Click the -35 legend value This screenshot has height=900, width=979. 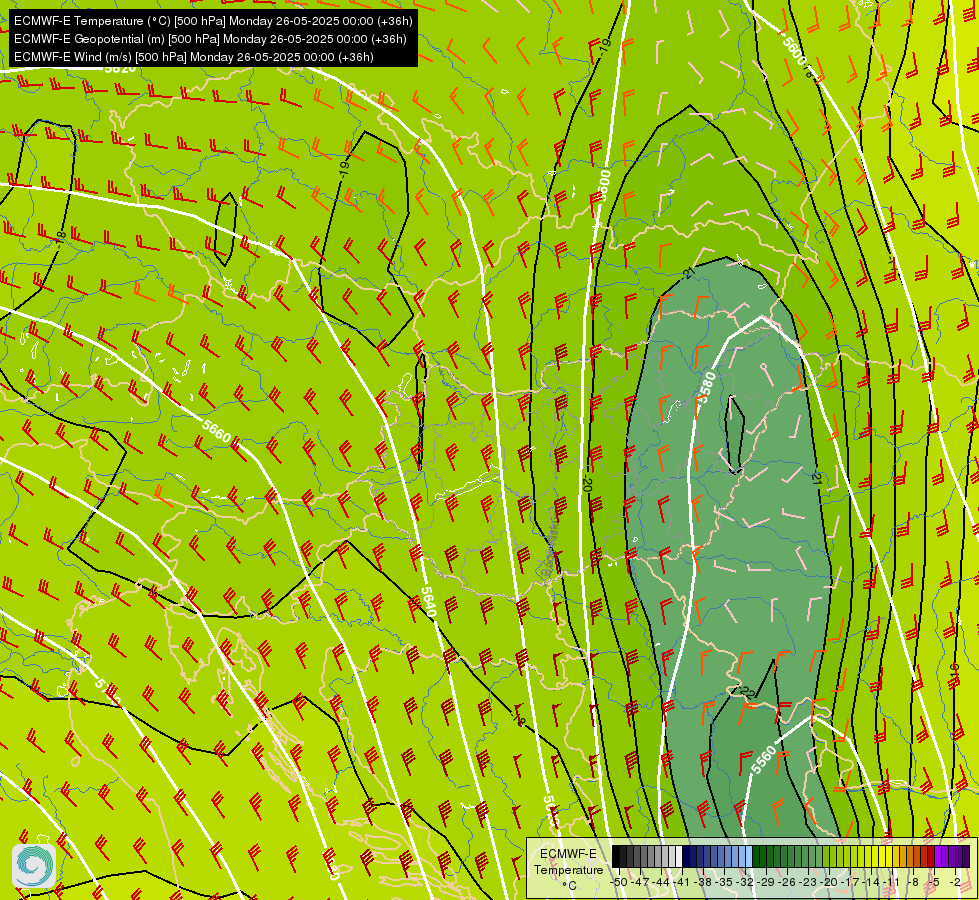724,882
